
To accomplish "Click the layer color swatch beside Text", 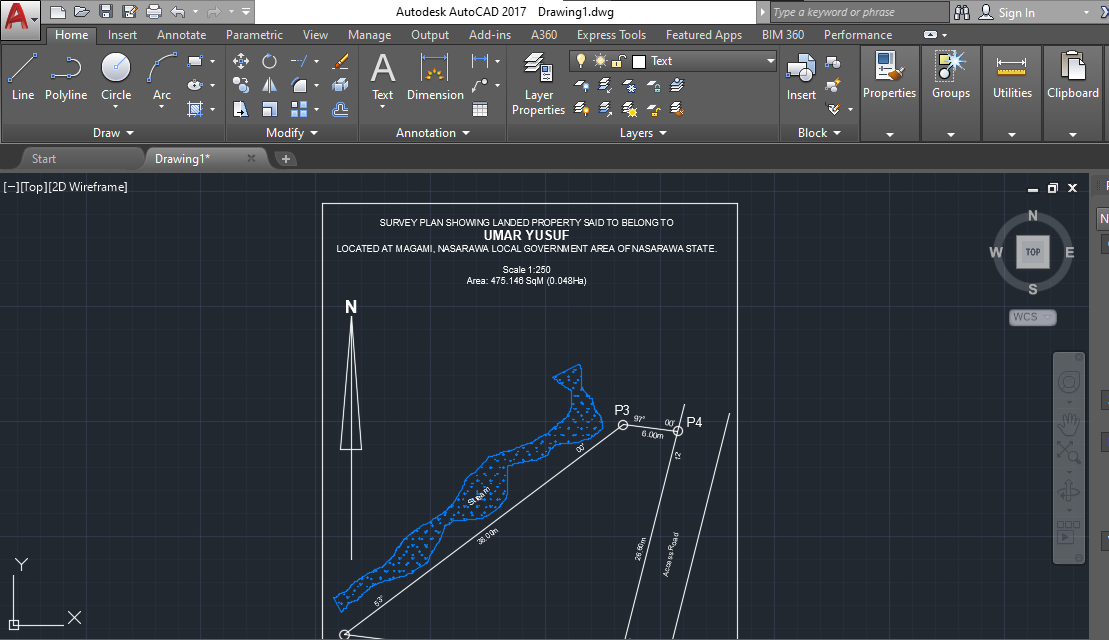I will point(639,60).
